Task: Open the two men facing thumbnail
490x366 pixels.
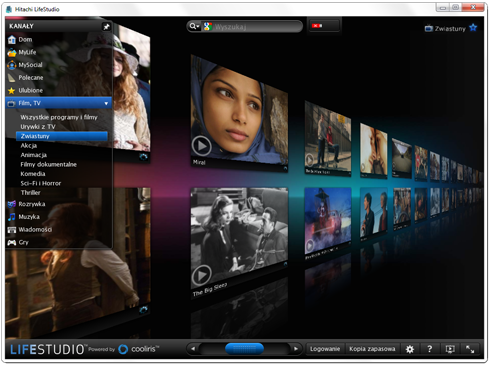Action: click(374, 213)
